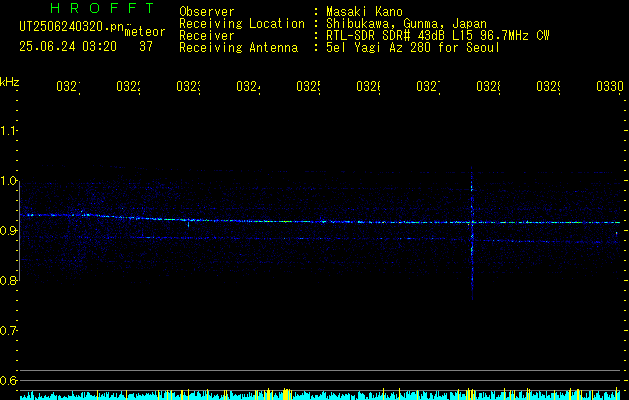Click the date stamp 25.06.24 03:20
Screen dimensions: 629x400
click(x=68, y=47)
